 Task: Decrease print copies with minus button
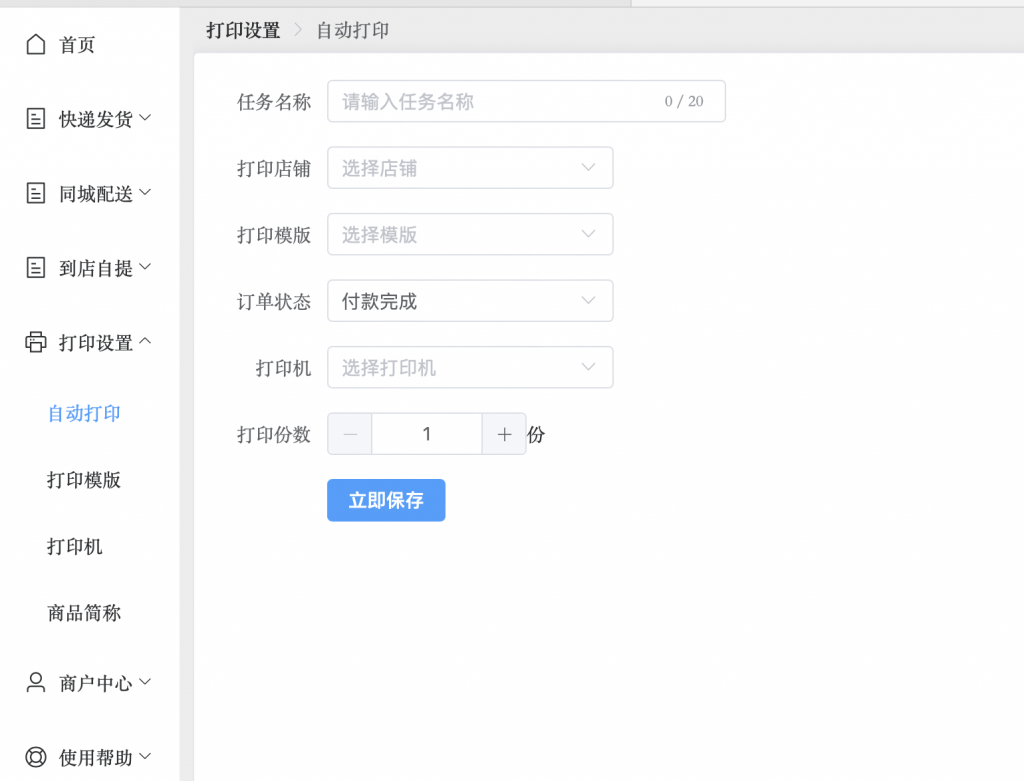(x=350, y=434)
